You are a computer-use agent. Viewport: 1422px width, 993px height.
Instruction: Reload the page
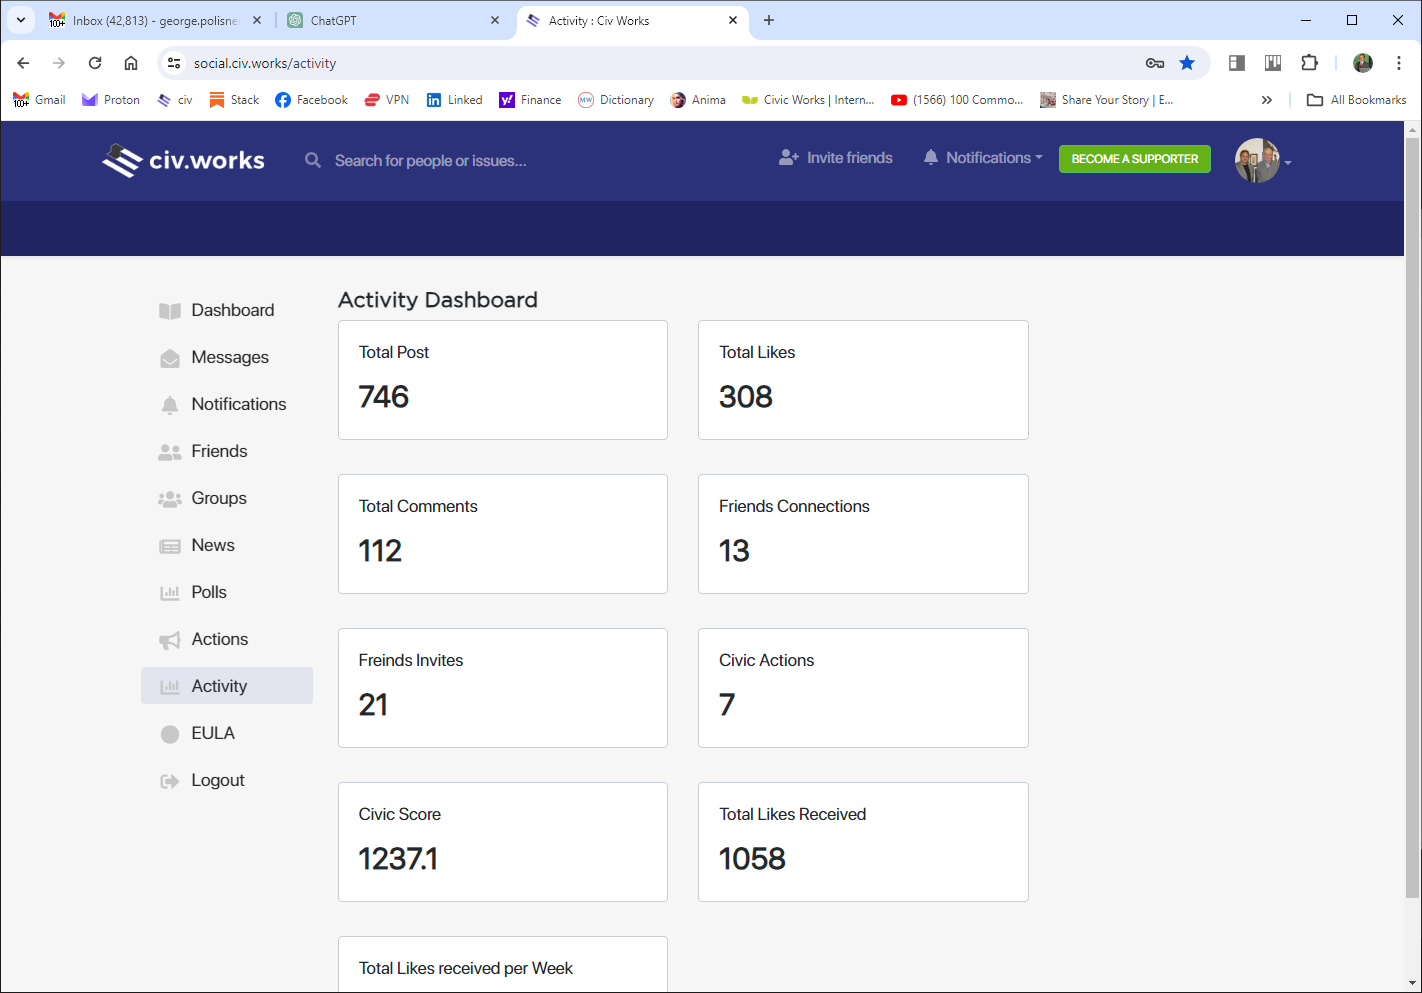pos(95,63)
